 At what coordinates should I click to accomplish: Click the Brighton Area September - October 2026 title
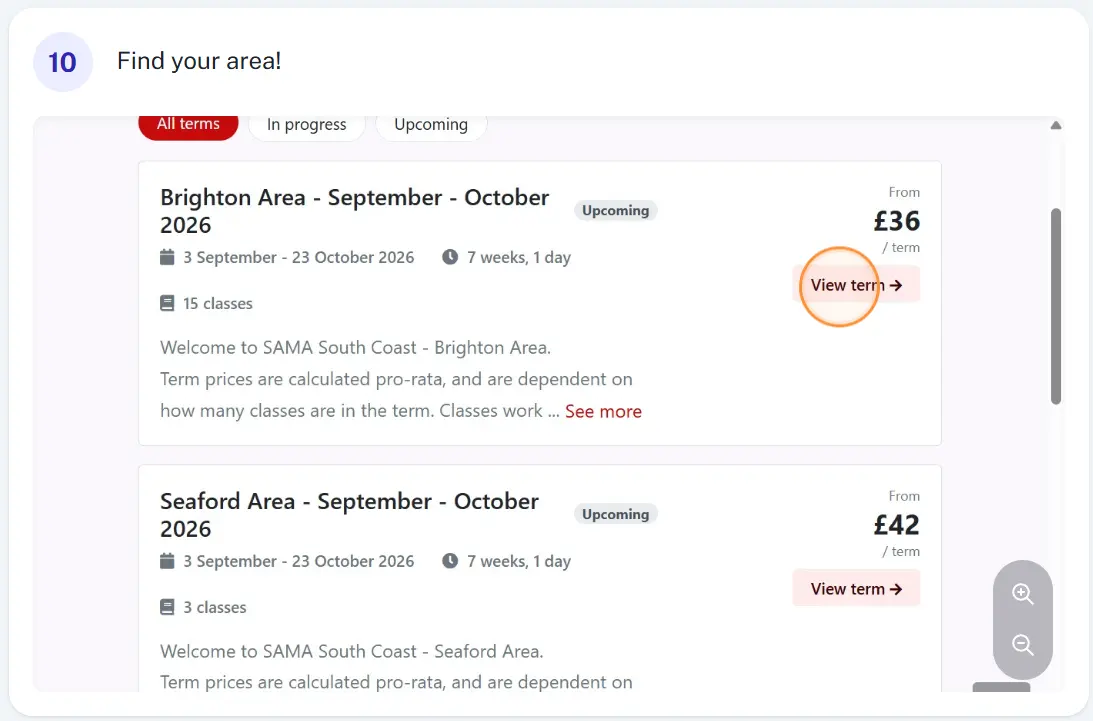pyautogui.click(x=355, y=211)
